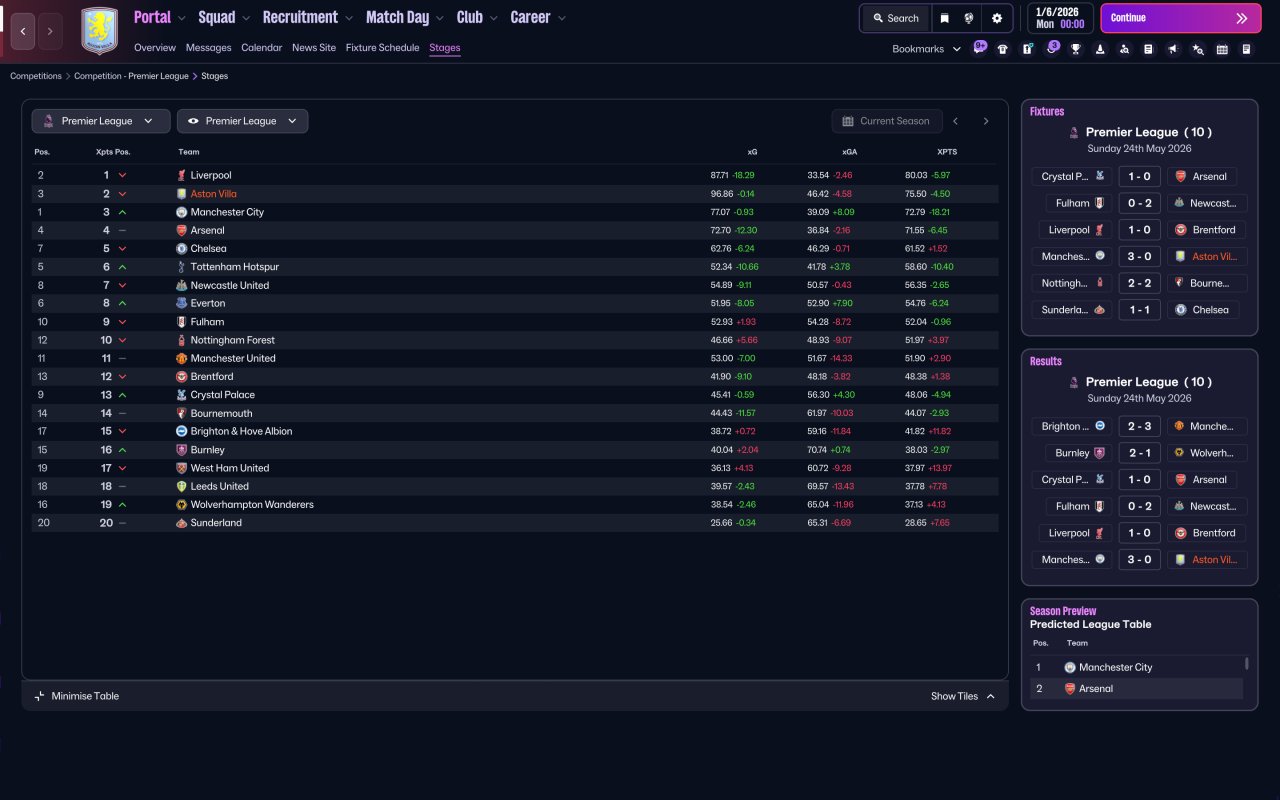Sort by the Xpts Pos. column header
Image resolution: width=1280 pixels, height=800 pixels.
pyautogui.click(x=113, y=152)
